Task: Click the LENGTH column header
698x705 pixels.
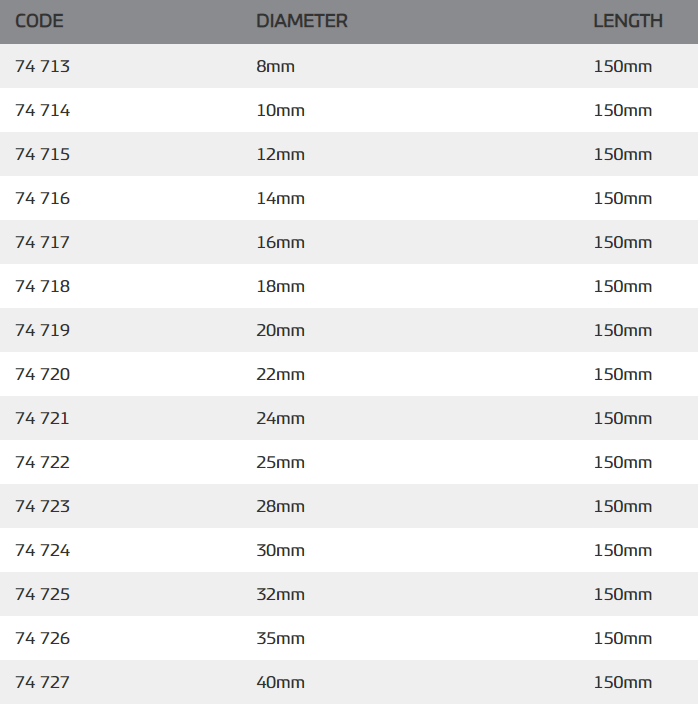Action: (x=627, y=21)
